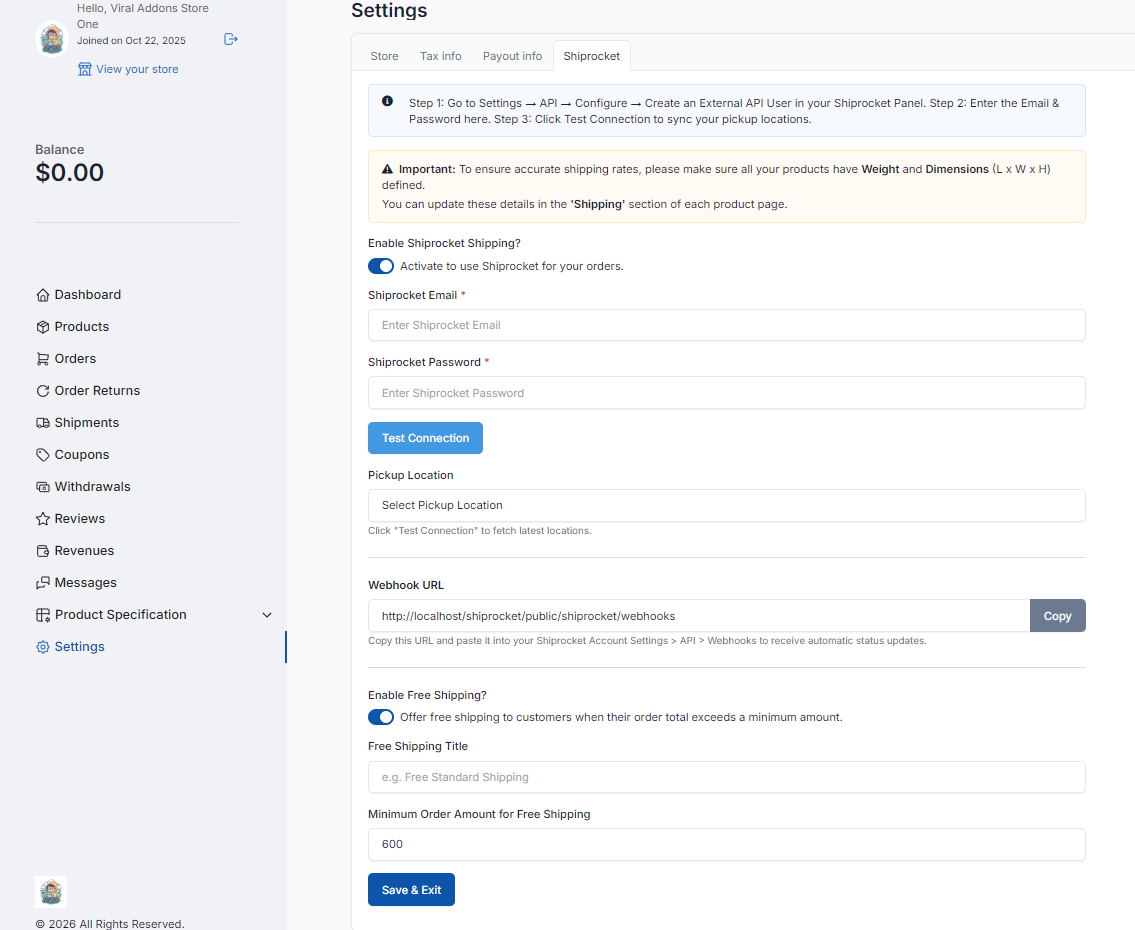This screenshot has width=1135, height=930.
Task: Click the Joined on Oct 22, 2025 text
Action: click(x=132, y=41)
